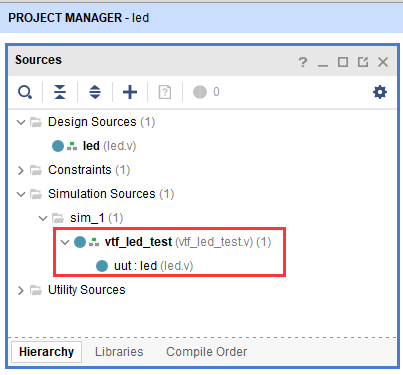The height and width of the screenshot is (375, 403).
Task: Switch to the Compile Order tab
Action: click(x=207, y=352)
